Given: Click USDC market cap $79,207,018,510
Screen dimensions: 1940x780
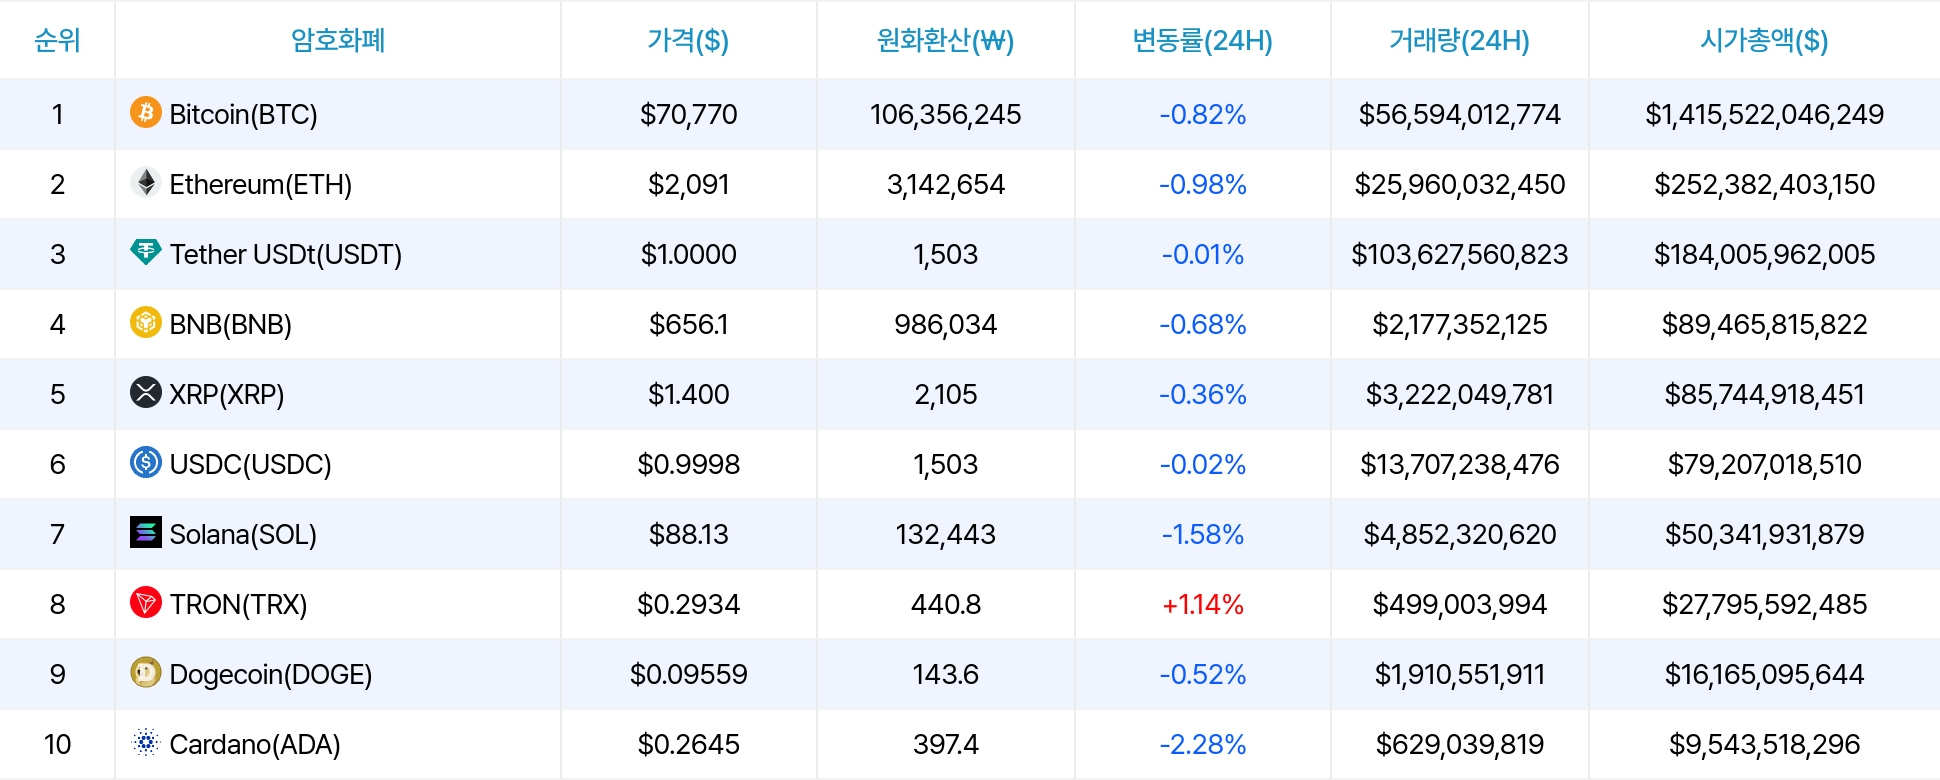Looking at the screenshot, I should tap(1764, 465).
